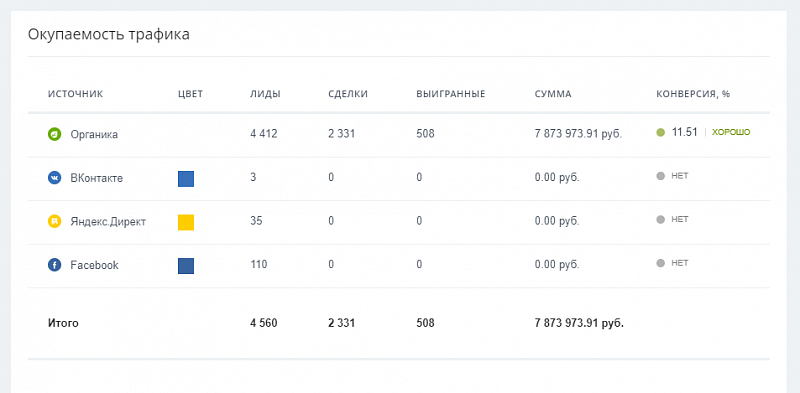
Task: Click the Яндекс.Директ leads value 35
Action: tap(256, 221)
